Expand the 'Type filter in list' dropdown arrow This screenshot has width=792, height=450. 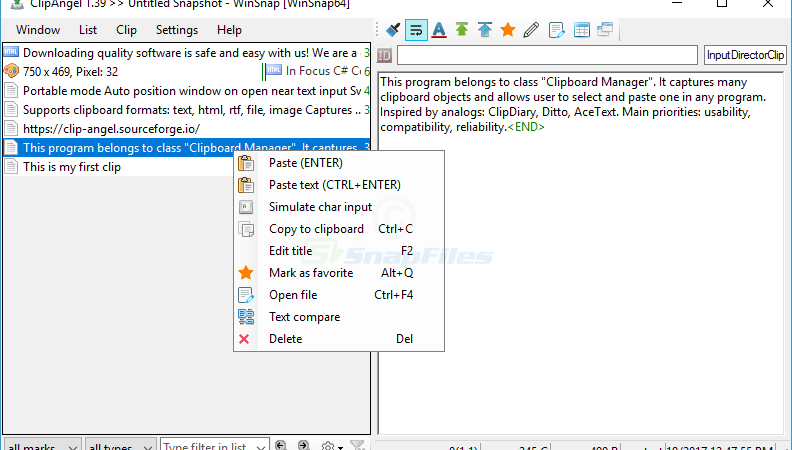pos(261,446)
